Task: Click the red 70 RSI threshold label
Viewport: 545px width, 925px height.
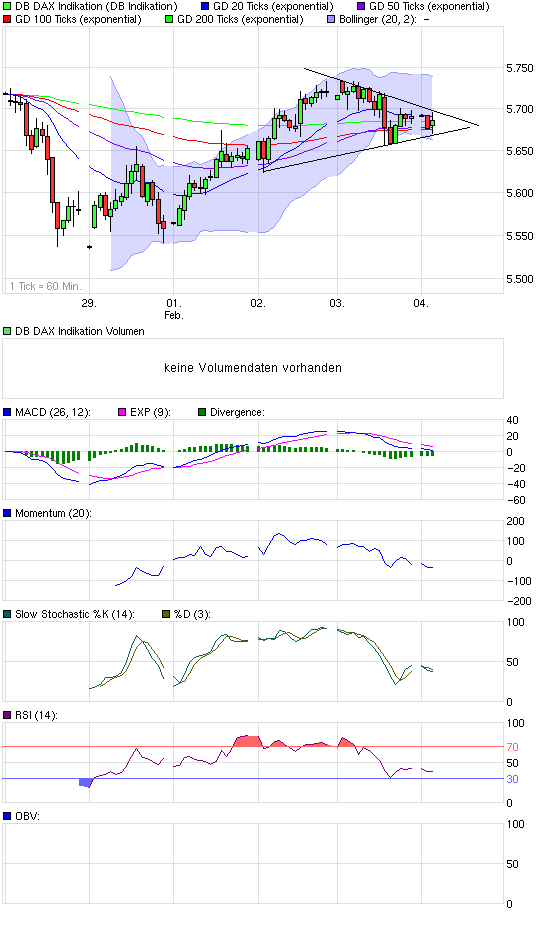Action: (x=513, y=747)
